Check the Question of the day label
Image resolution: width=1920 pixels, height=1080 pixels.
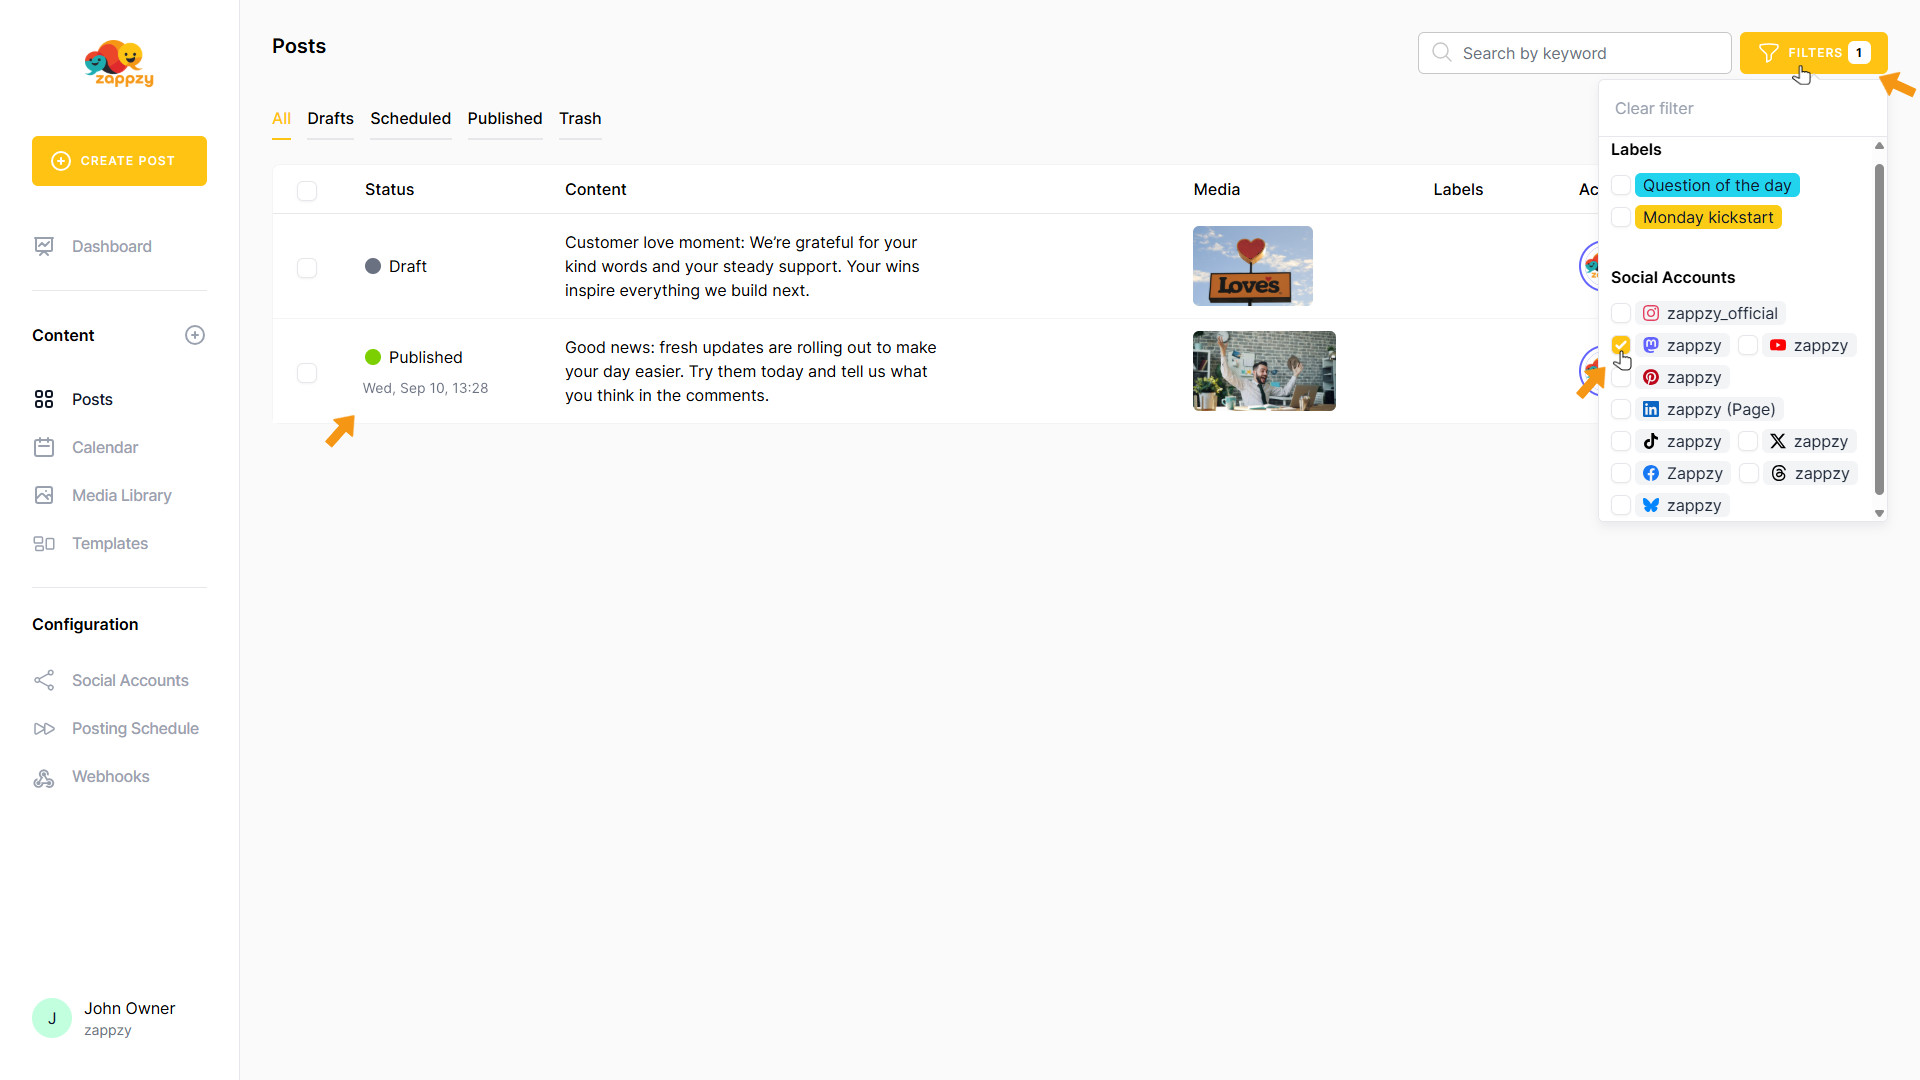coord(1621,185)
